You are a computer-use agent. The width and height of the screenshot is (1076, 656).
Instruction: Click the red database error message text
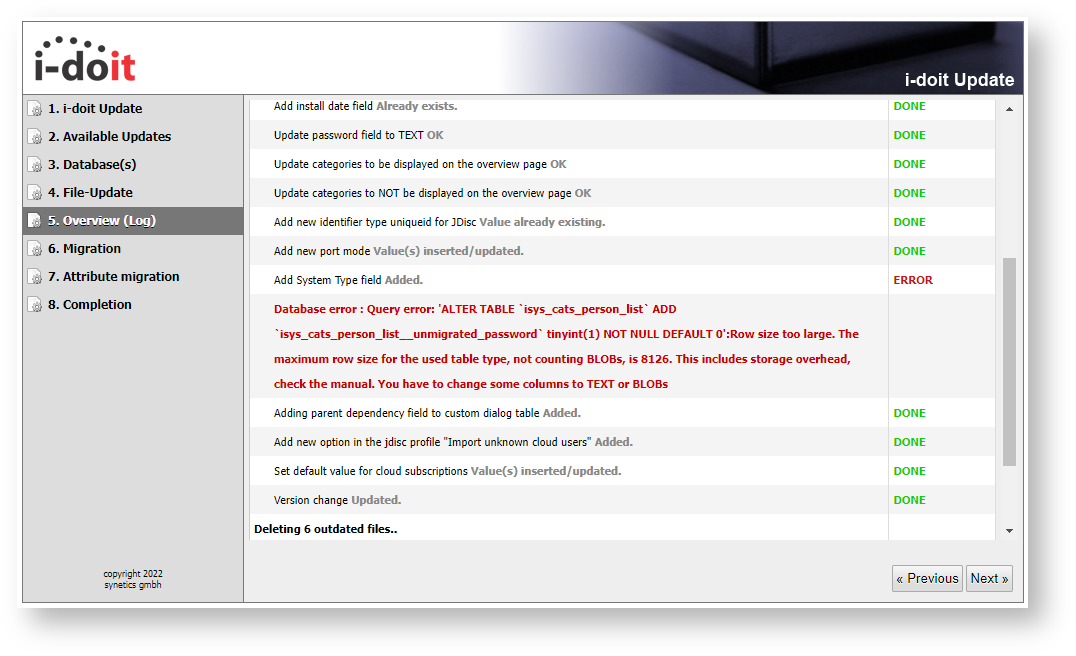click(566, 346)
